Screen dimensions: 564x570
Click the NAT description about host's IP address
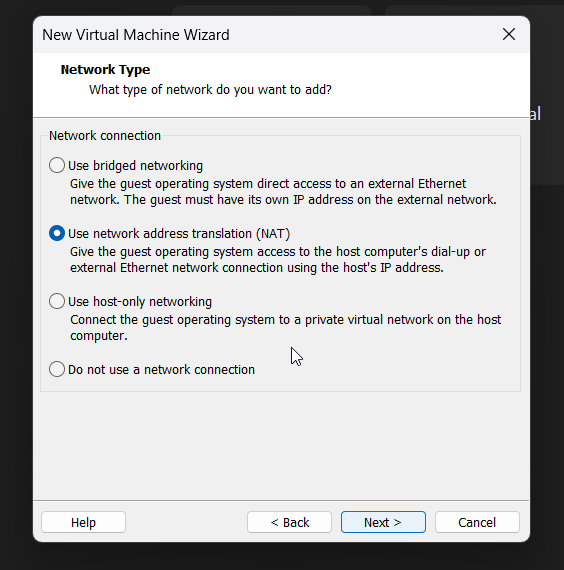[278, 260]
